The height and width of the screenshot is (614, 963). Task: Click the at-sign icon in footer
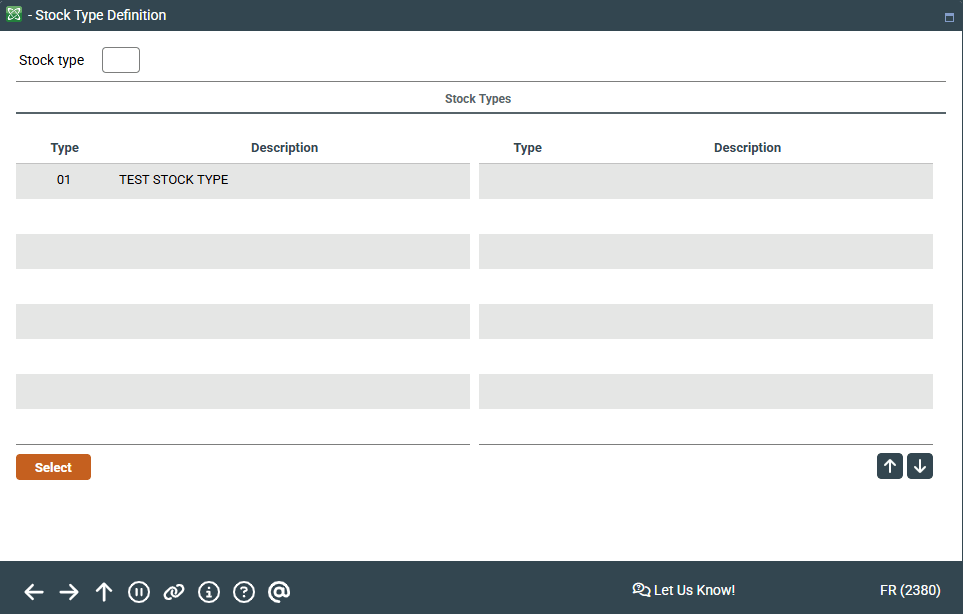[x=279, y=592]
